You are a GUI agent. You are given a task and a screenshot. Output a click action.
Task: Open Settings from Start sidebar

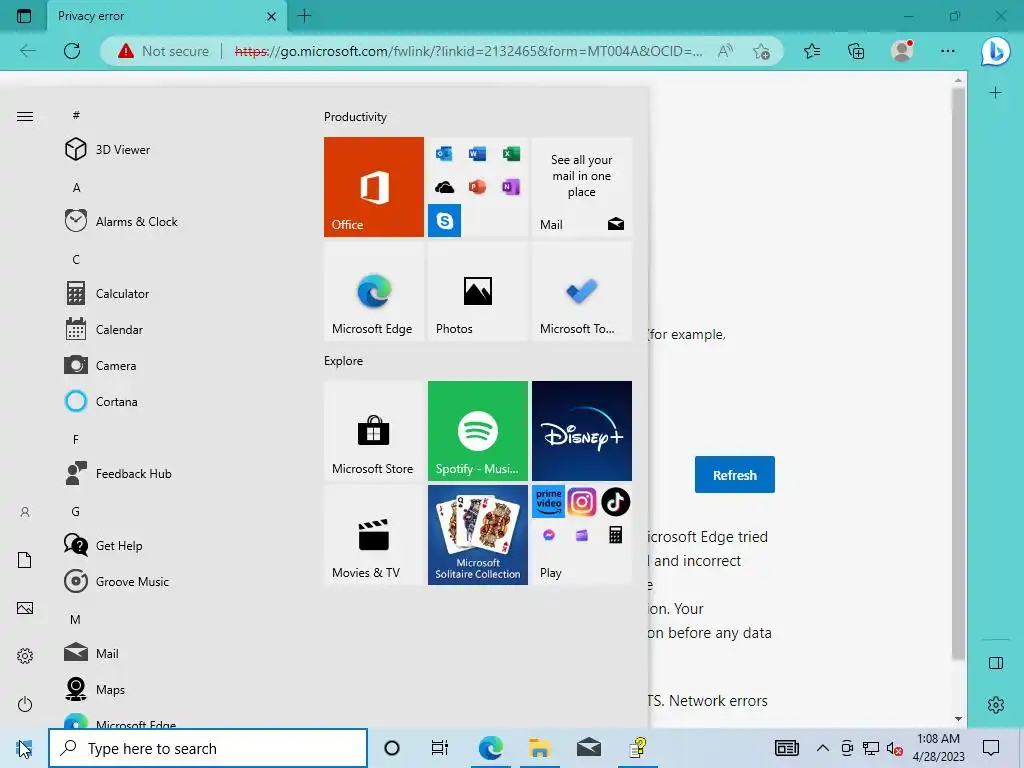pyautogui.click(x=25, y=656)
